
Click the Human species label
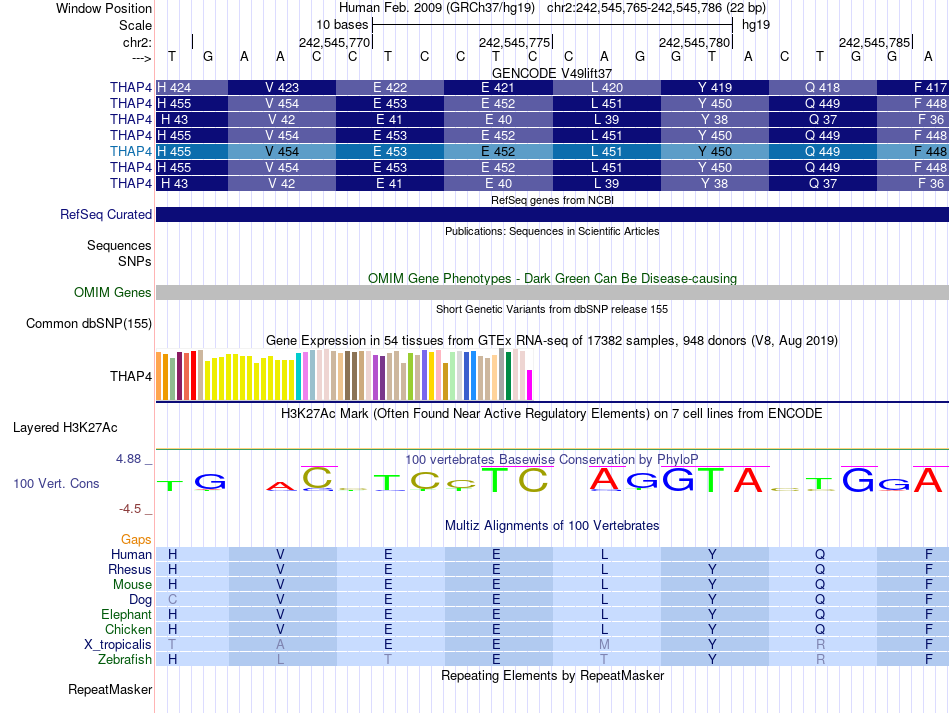131,554
